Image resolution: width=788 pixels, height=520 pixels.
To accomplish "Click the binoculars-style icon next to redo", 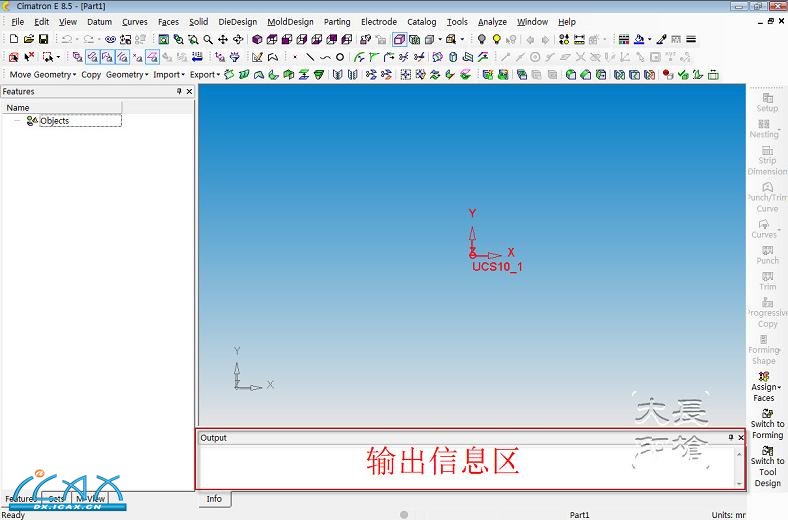I will click(111, 39).
